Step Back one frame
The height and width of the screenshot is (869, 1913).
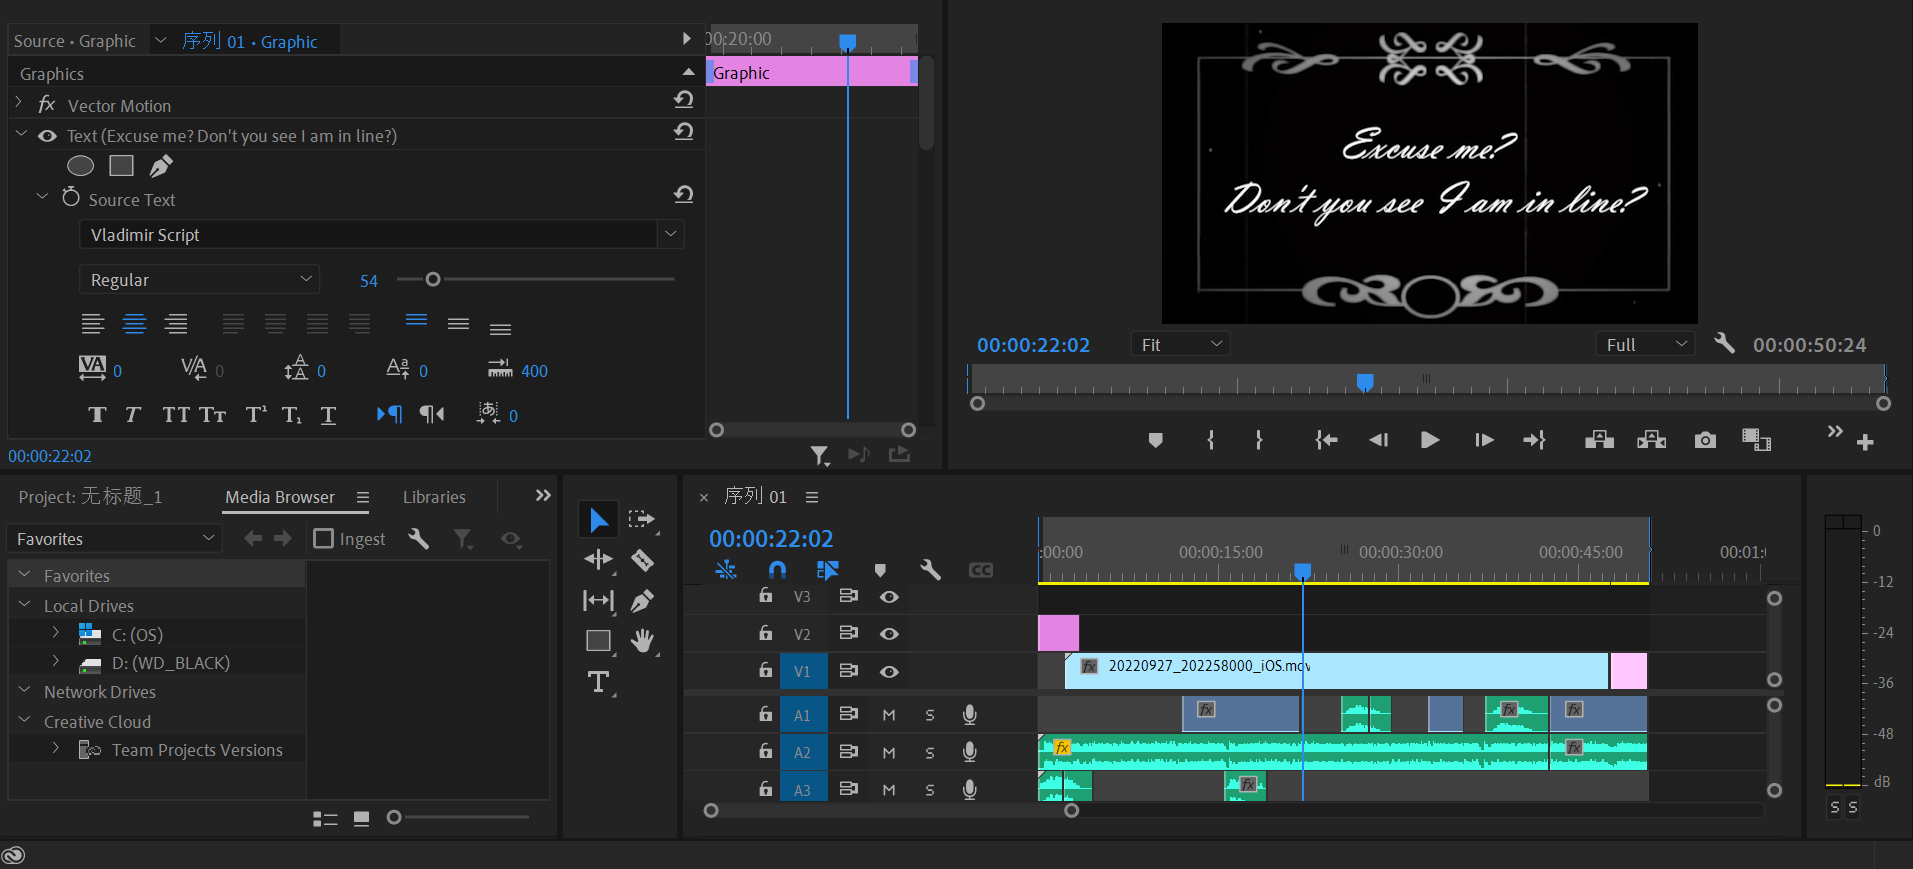(1379, 440)
